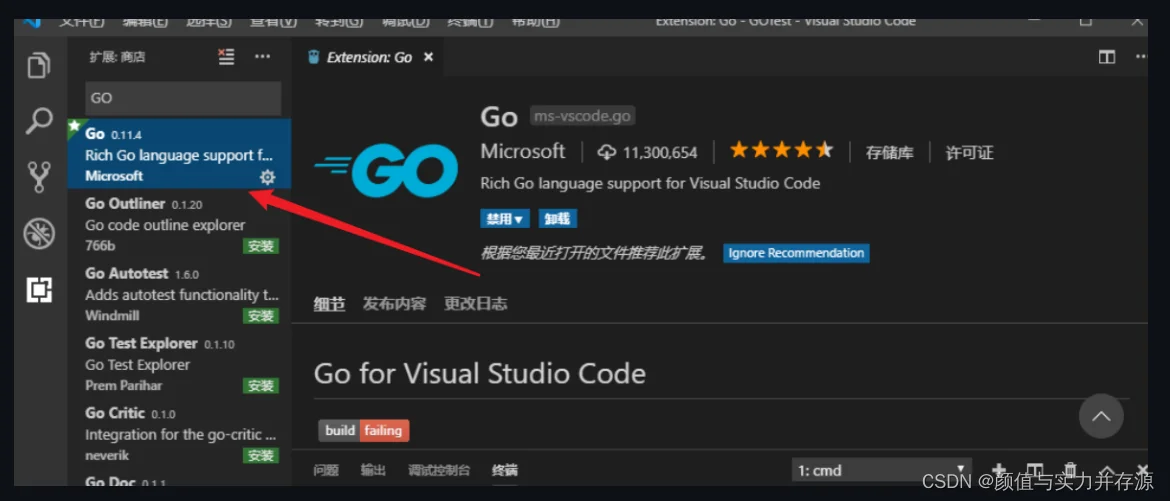Open the 帮助 Help menu
Image resolution: width=1170 pixels, height=501 pixels.
point(535,22)
